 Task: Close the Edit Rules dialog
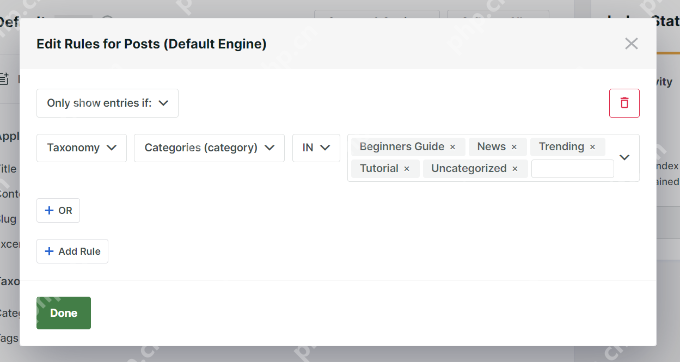pos(631,43)
